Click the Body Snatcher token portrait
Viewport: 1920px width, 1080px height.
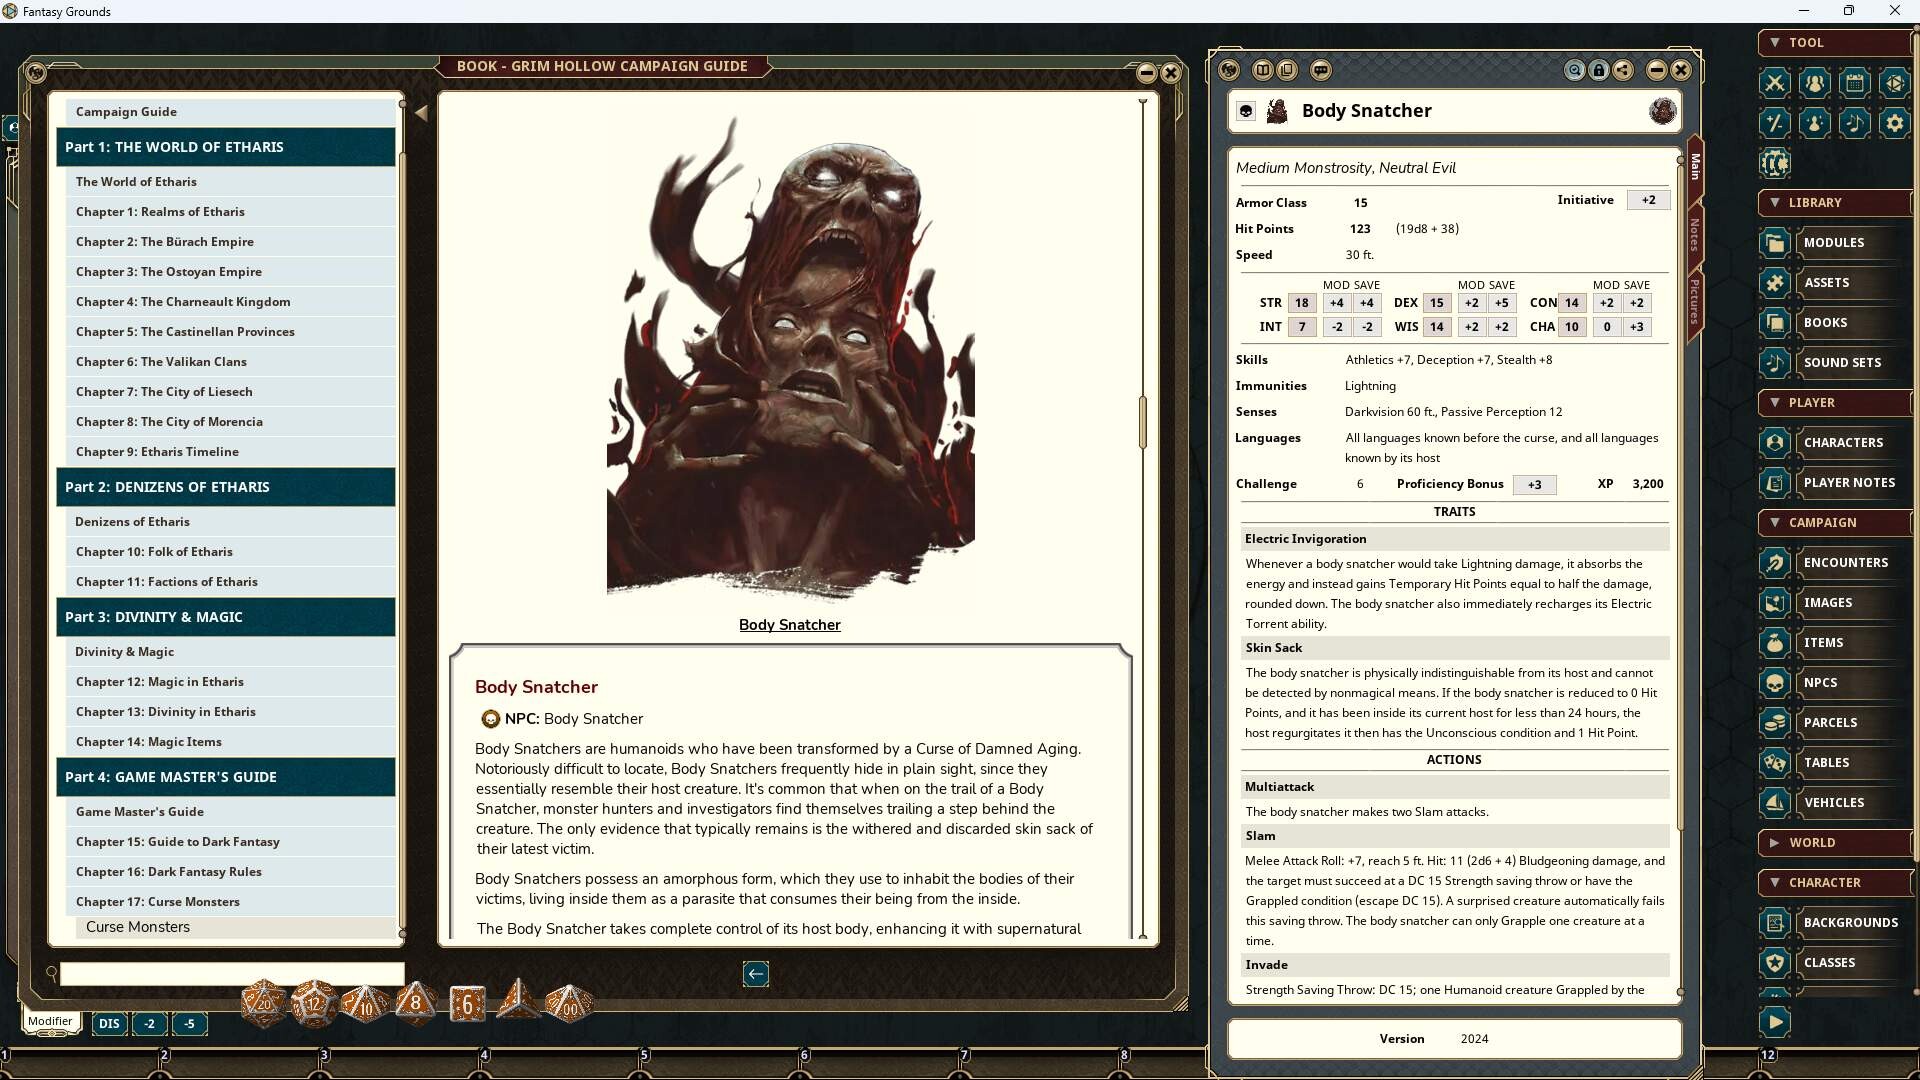[1662, 111]
